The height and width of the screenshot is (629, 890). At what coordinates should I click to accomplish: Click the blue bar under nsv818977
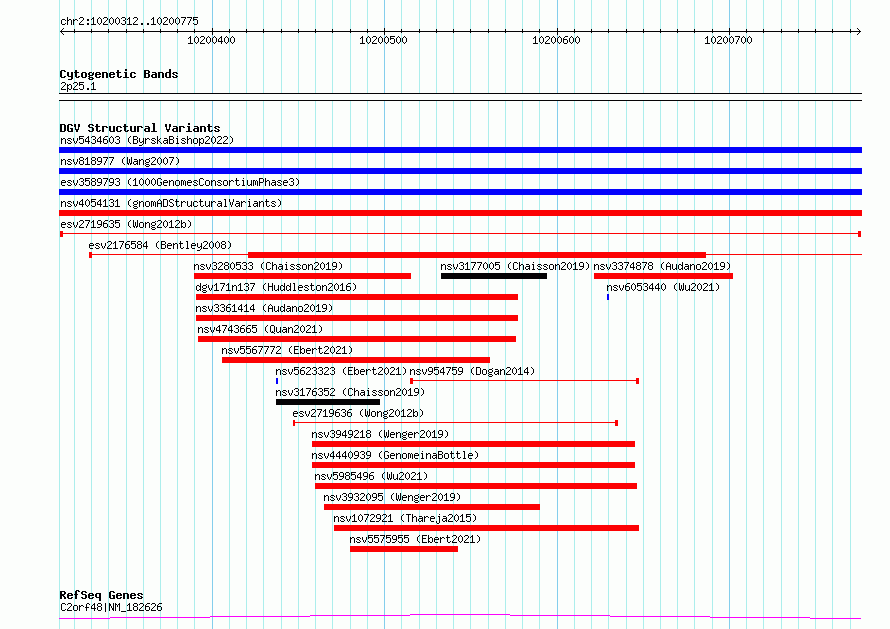click(460, 171)
